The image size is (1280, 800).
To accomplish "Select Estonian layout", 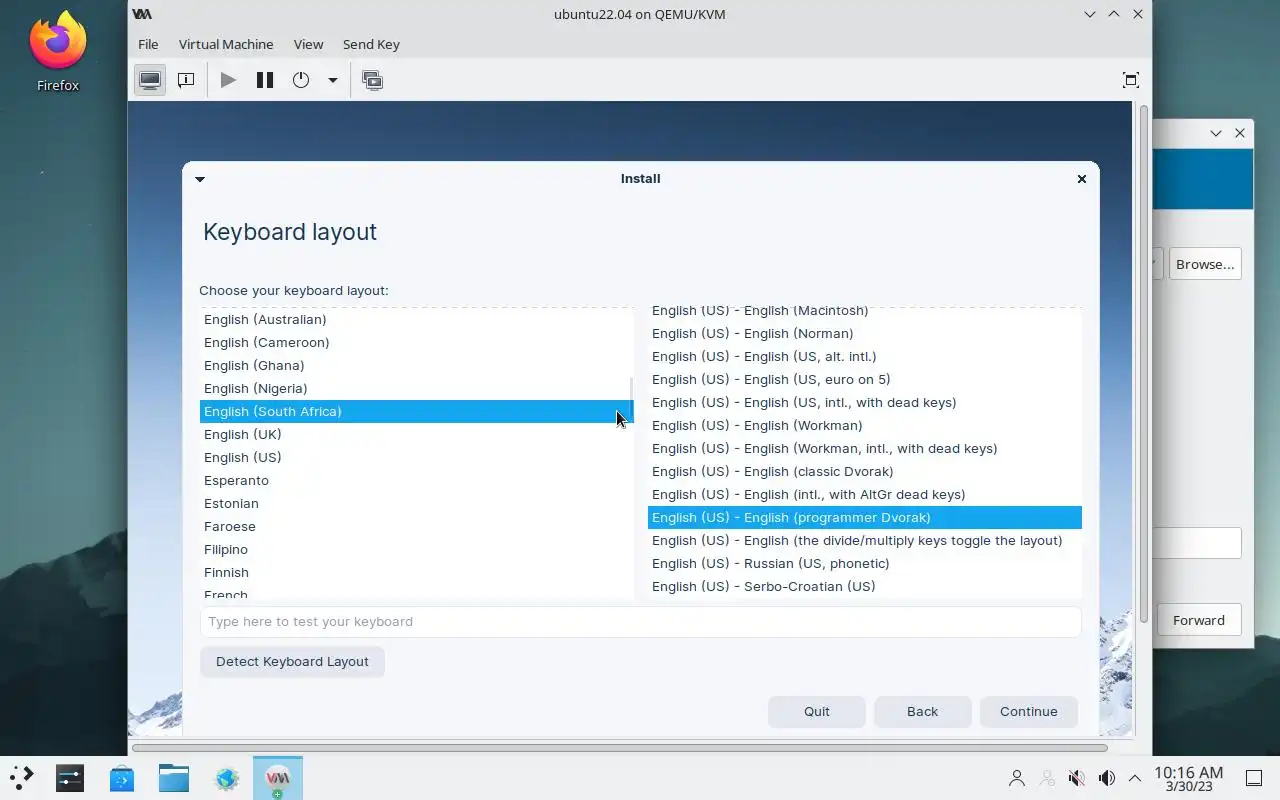I will tap(416, 503).
